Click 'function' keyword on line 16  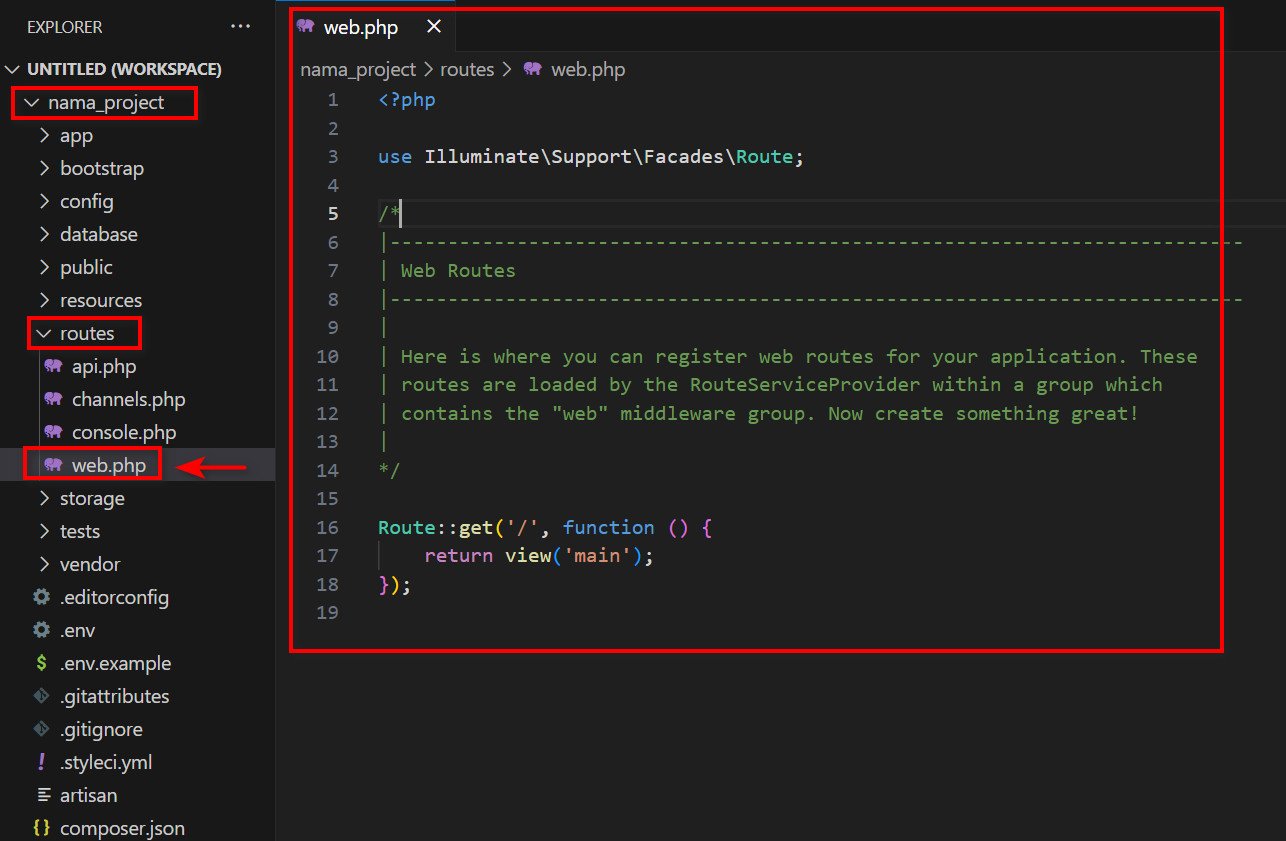click(609, 528)
